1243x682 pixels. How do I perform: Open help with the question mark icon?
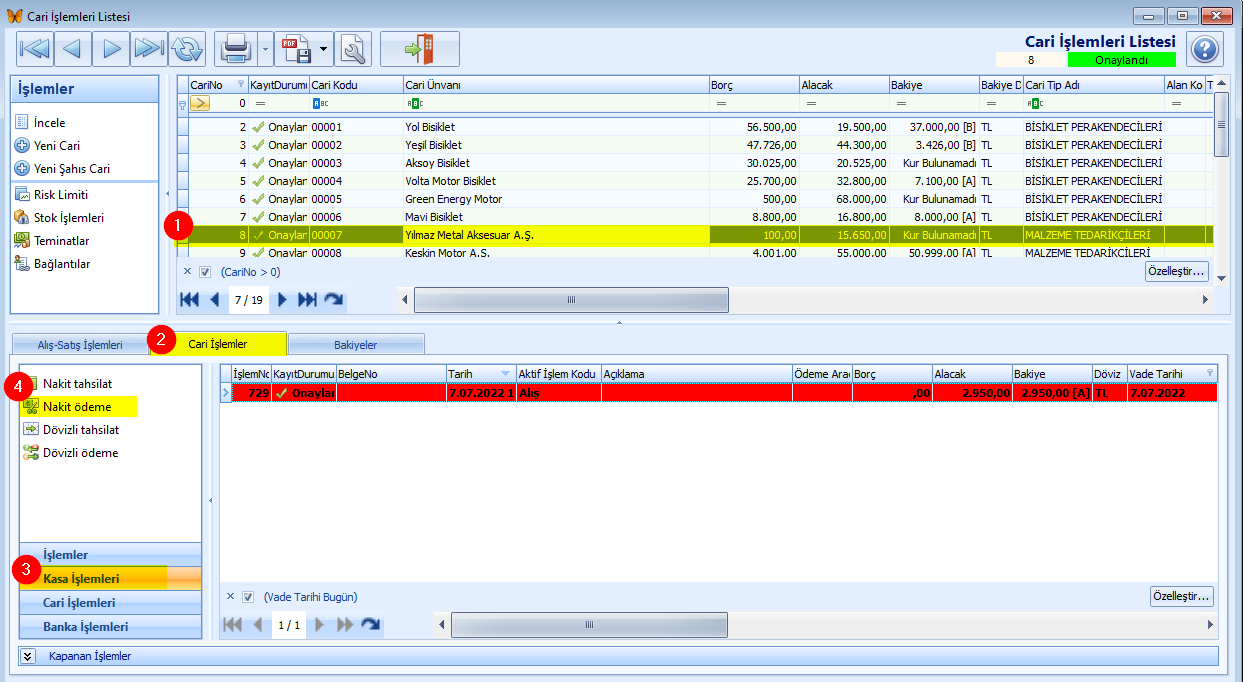(x=1205, y=48)
